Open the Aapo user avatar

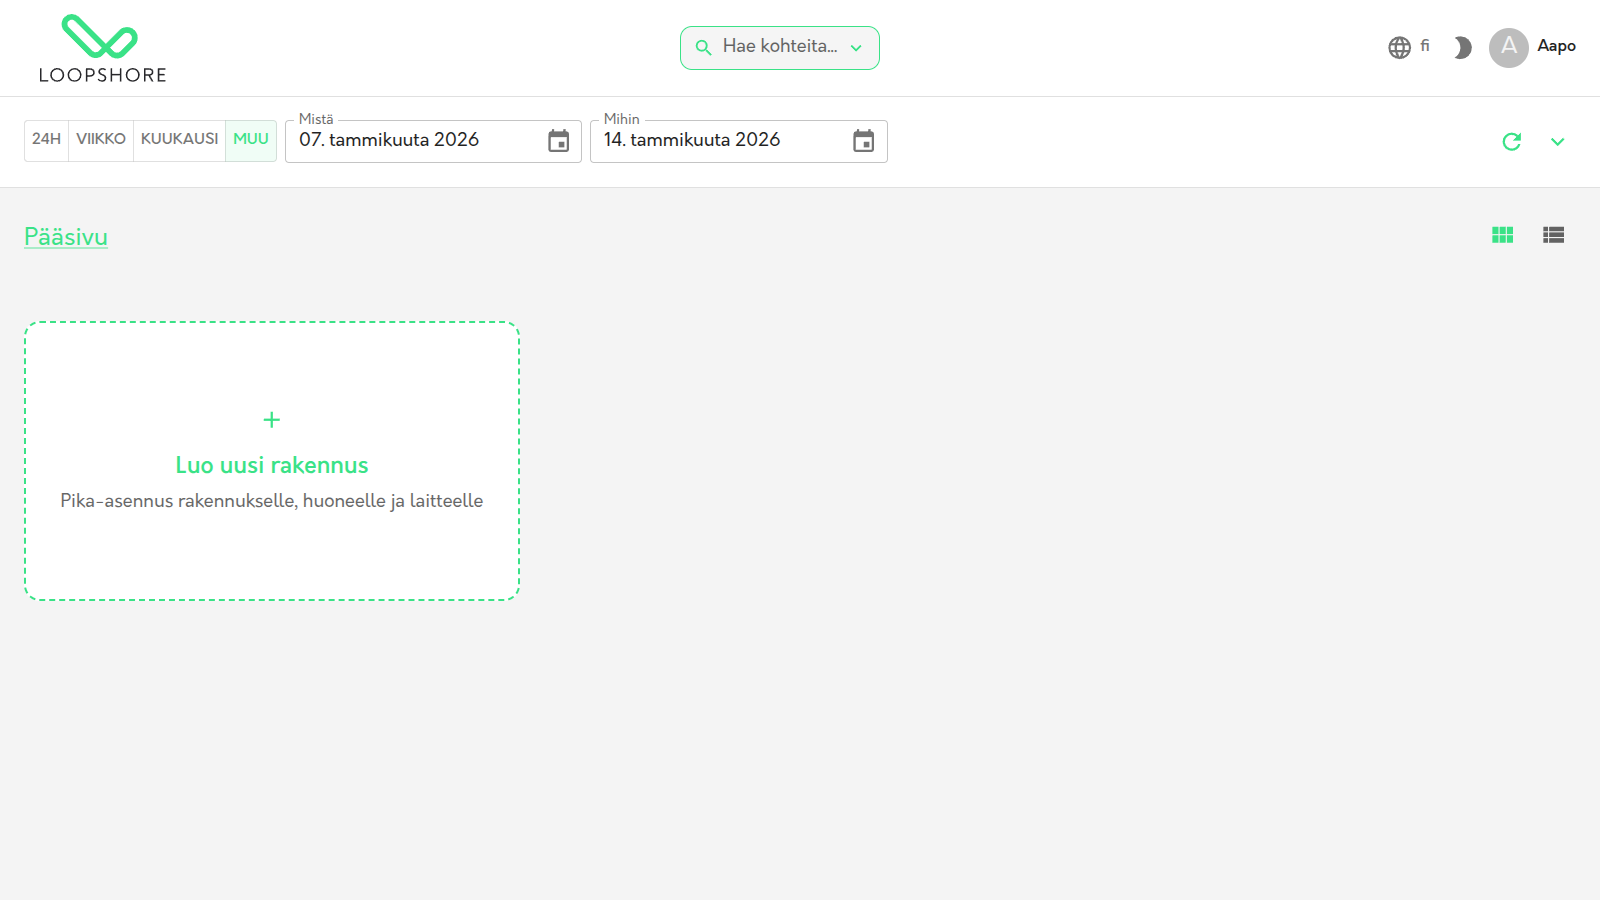(x=1508, y=47)
